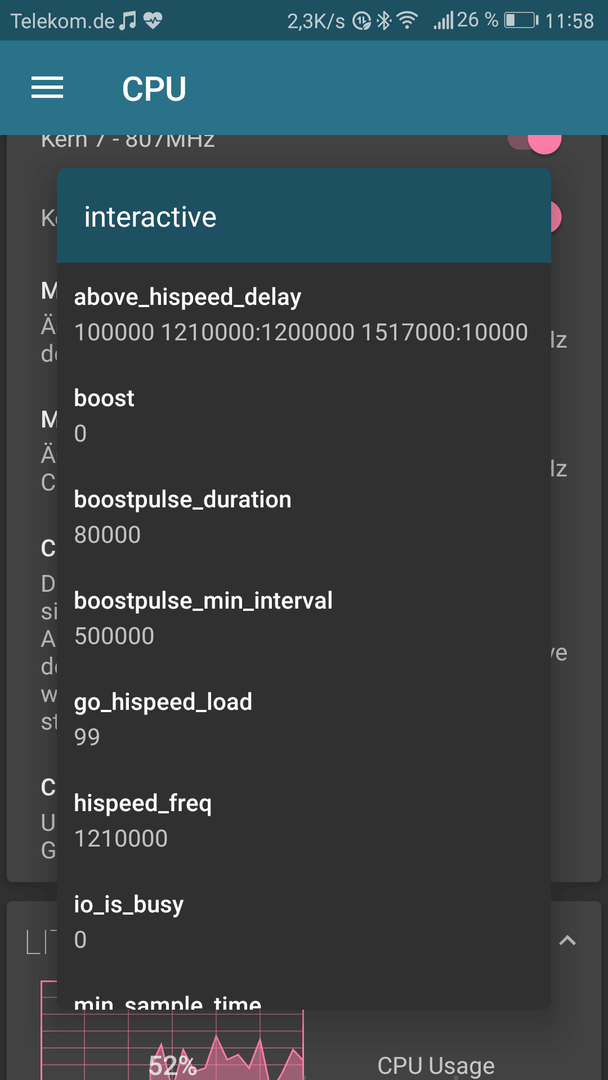The image size is (608, 1080).
Task: Tap the min_sample_time entry
Action: tap(304, 999)
